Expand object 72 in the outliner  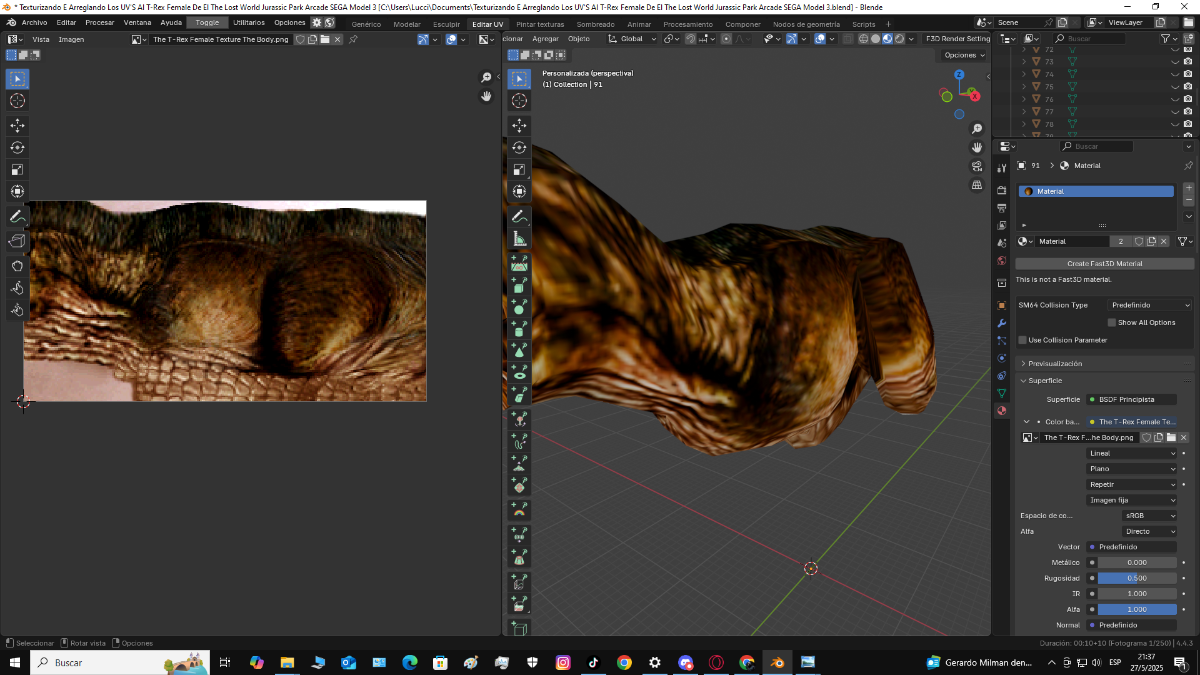click(1024, 49)
